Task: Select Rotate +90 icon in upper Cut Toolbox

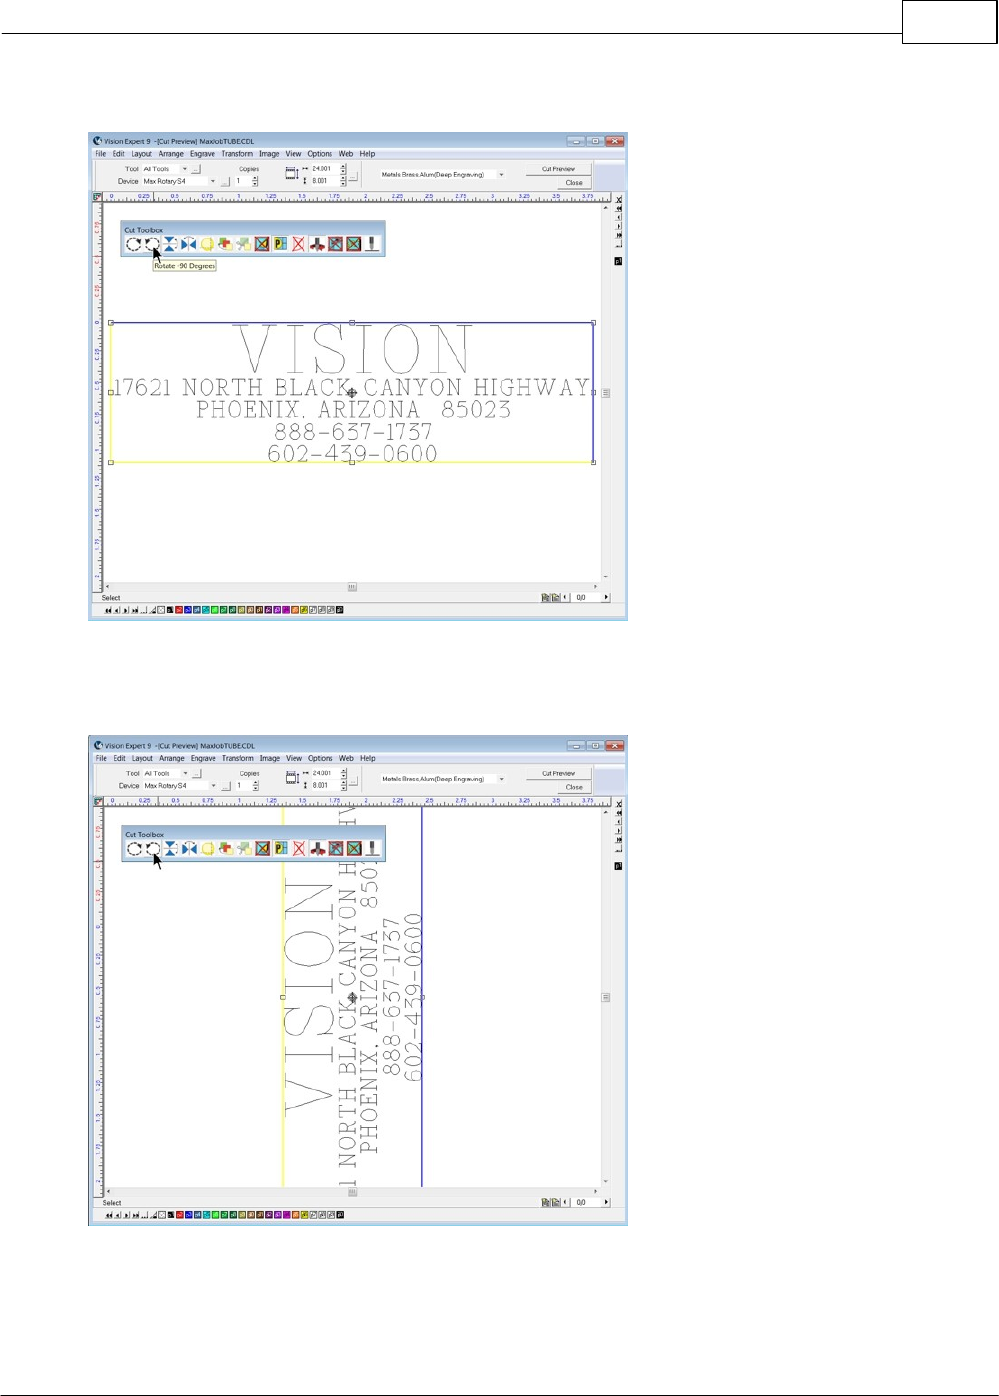Action: [133, 243]
